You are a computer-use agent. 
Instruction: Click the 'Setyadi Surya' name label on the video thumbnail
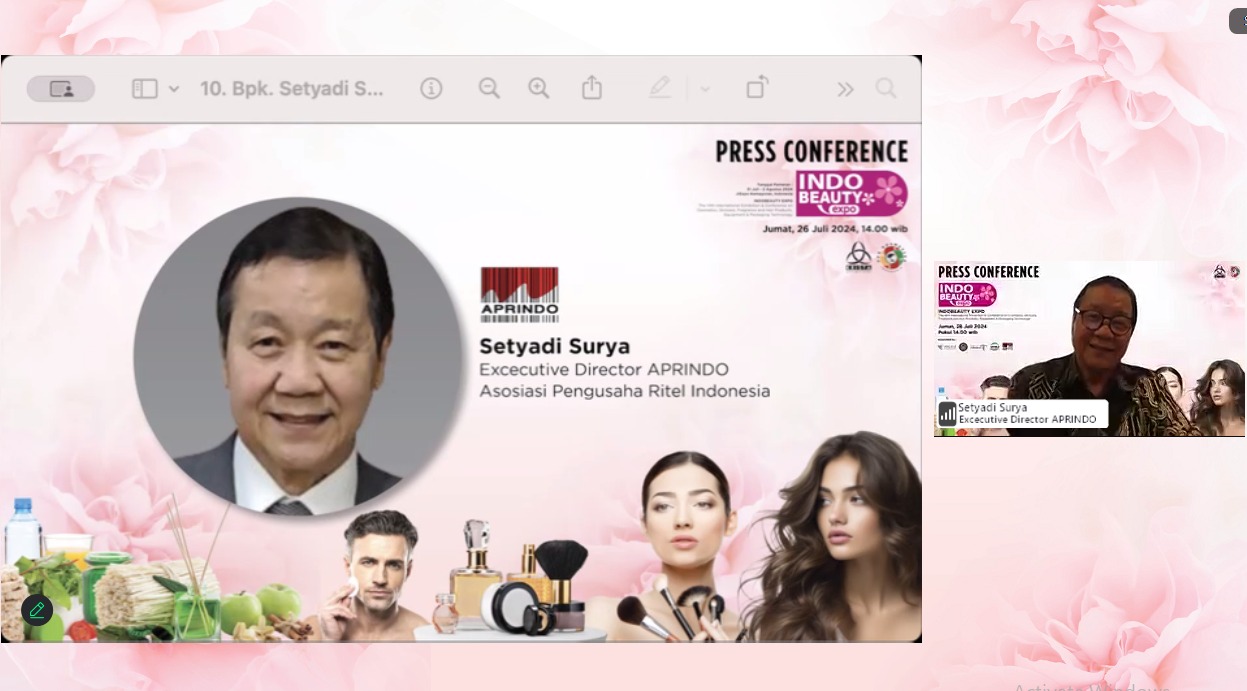click(993, 408)
